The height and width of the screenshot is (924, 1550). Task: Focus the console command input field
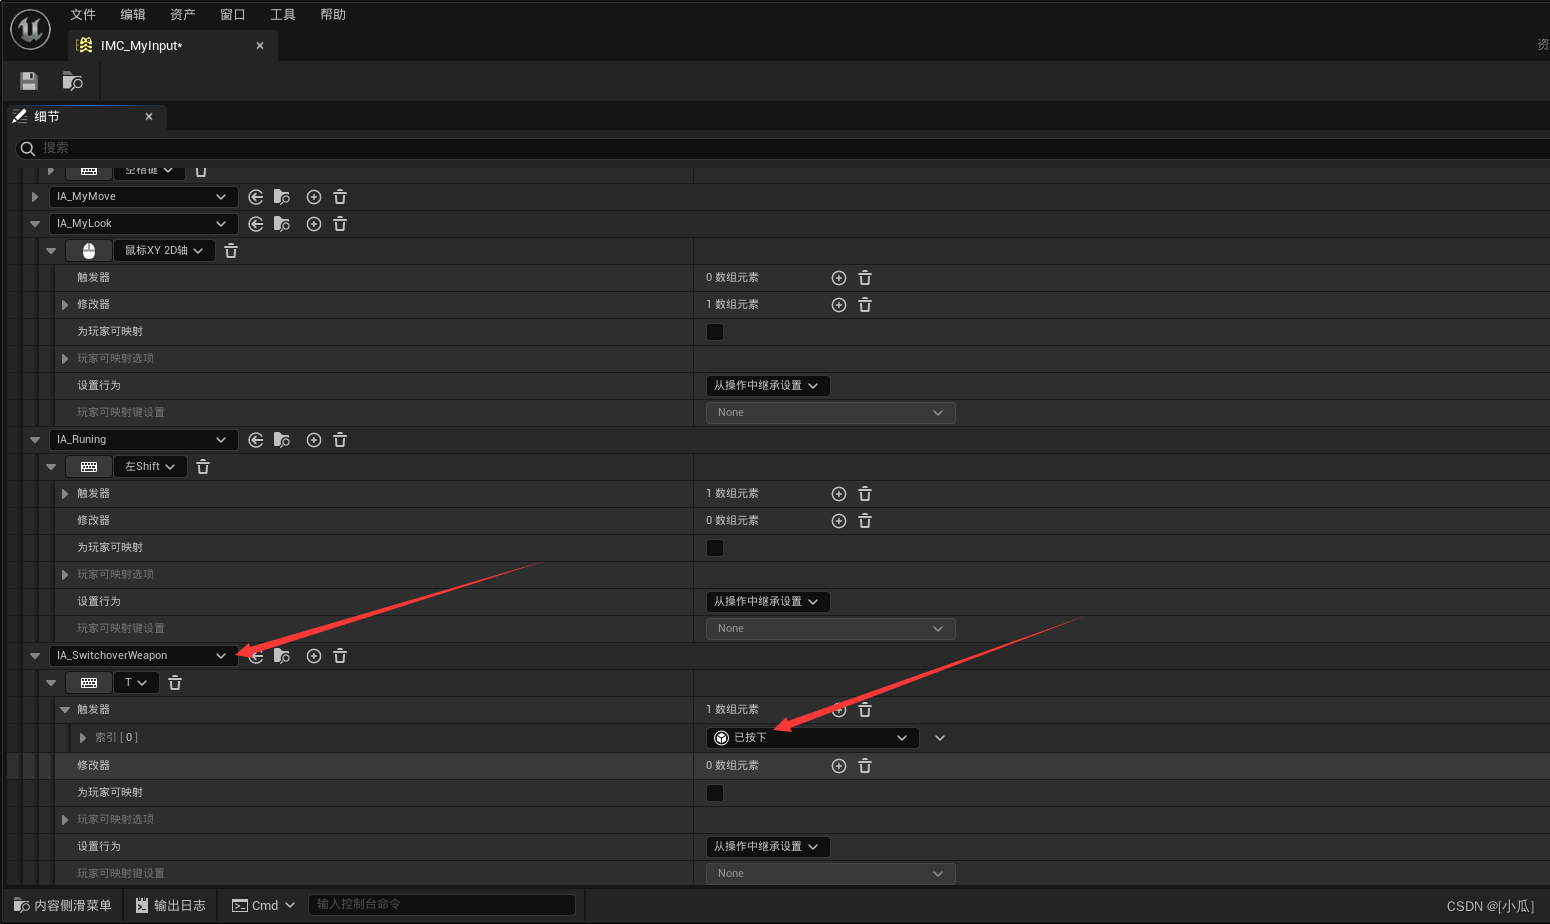[x=442, y=905]
